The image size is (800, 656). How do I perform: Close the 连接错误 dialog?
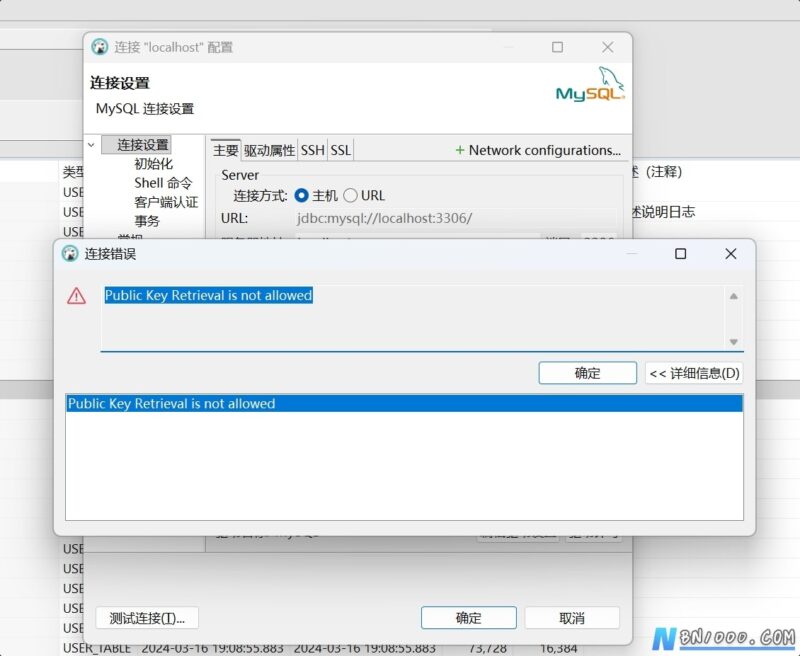click(x=731, y=254)
